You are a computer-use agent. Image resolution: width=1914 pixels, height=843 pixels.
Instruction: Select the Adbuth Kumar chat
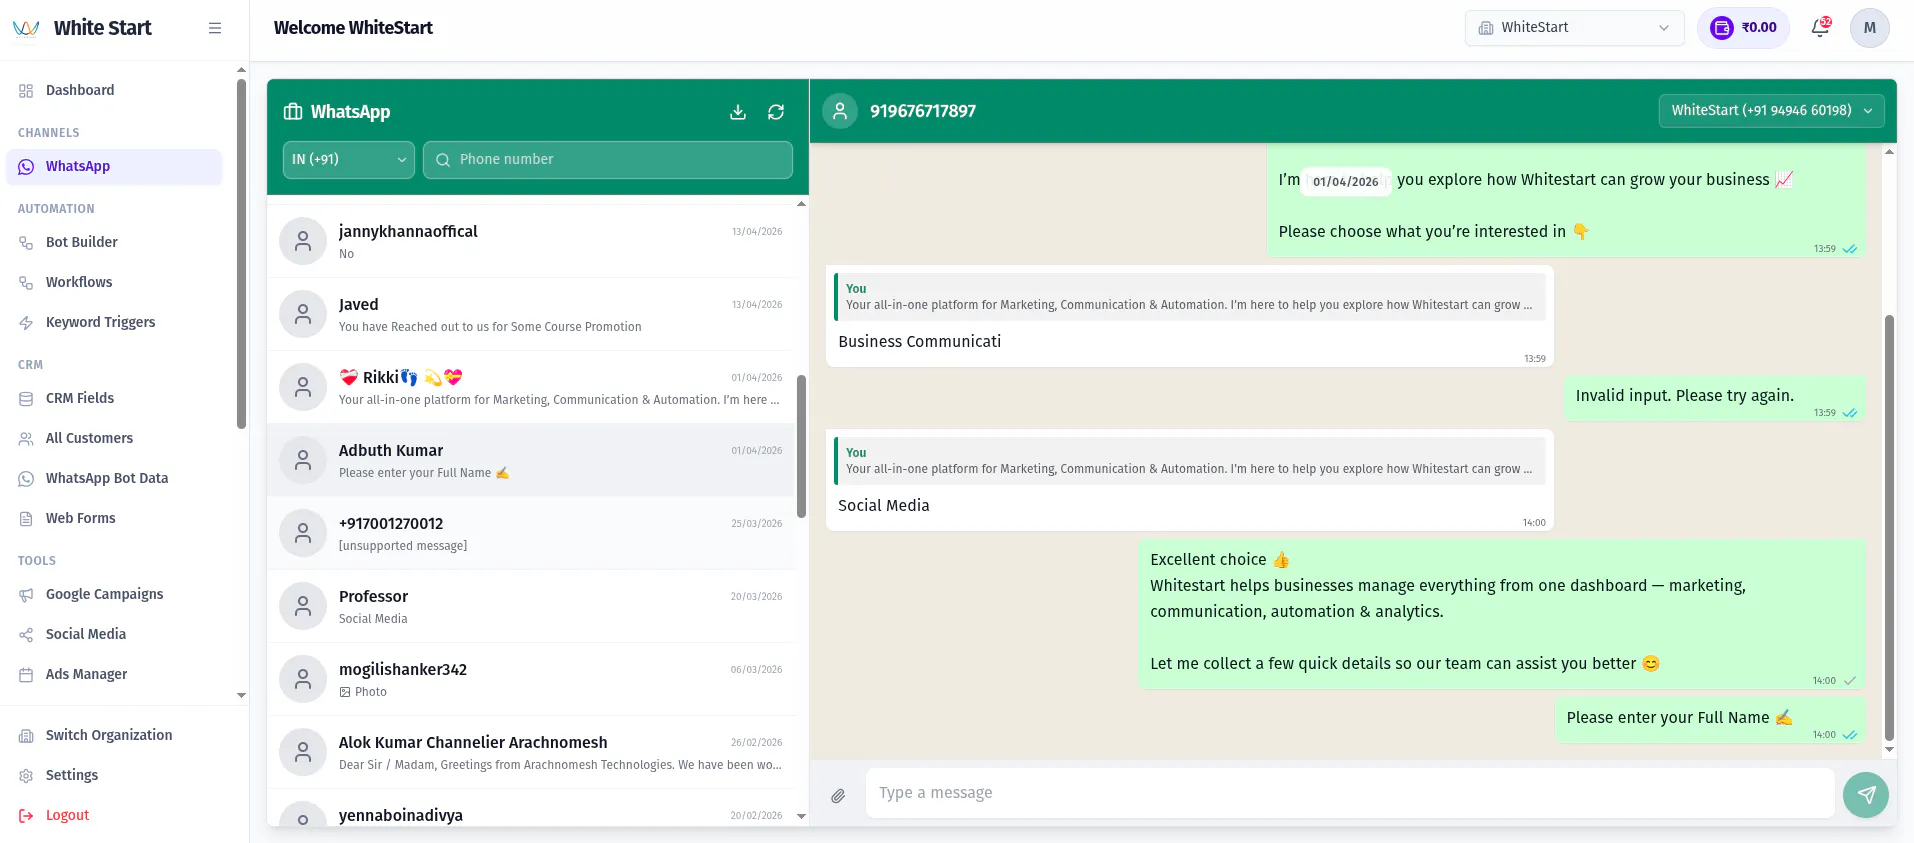531,460
